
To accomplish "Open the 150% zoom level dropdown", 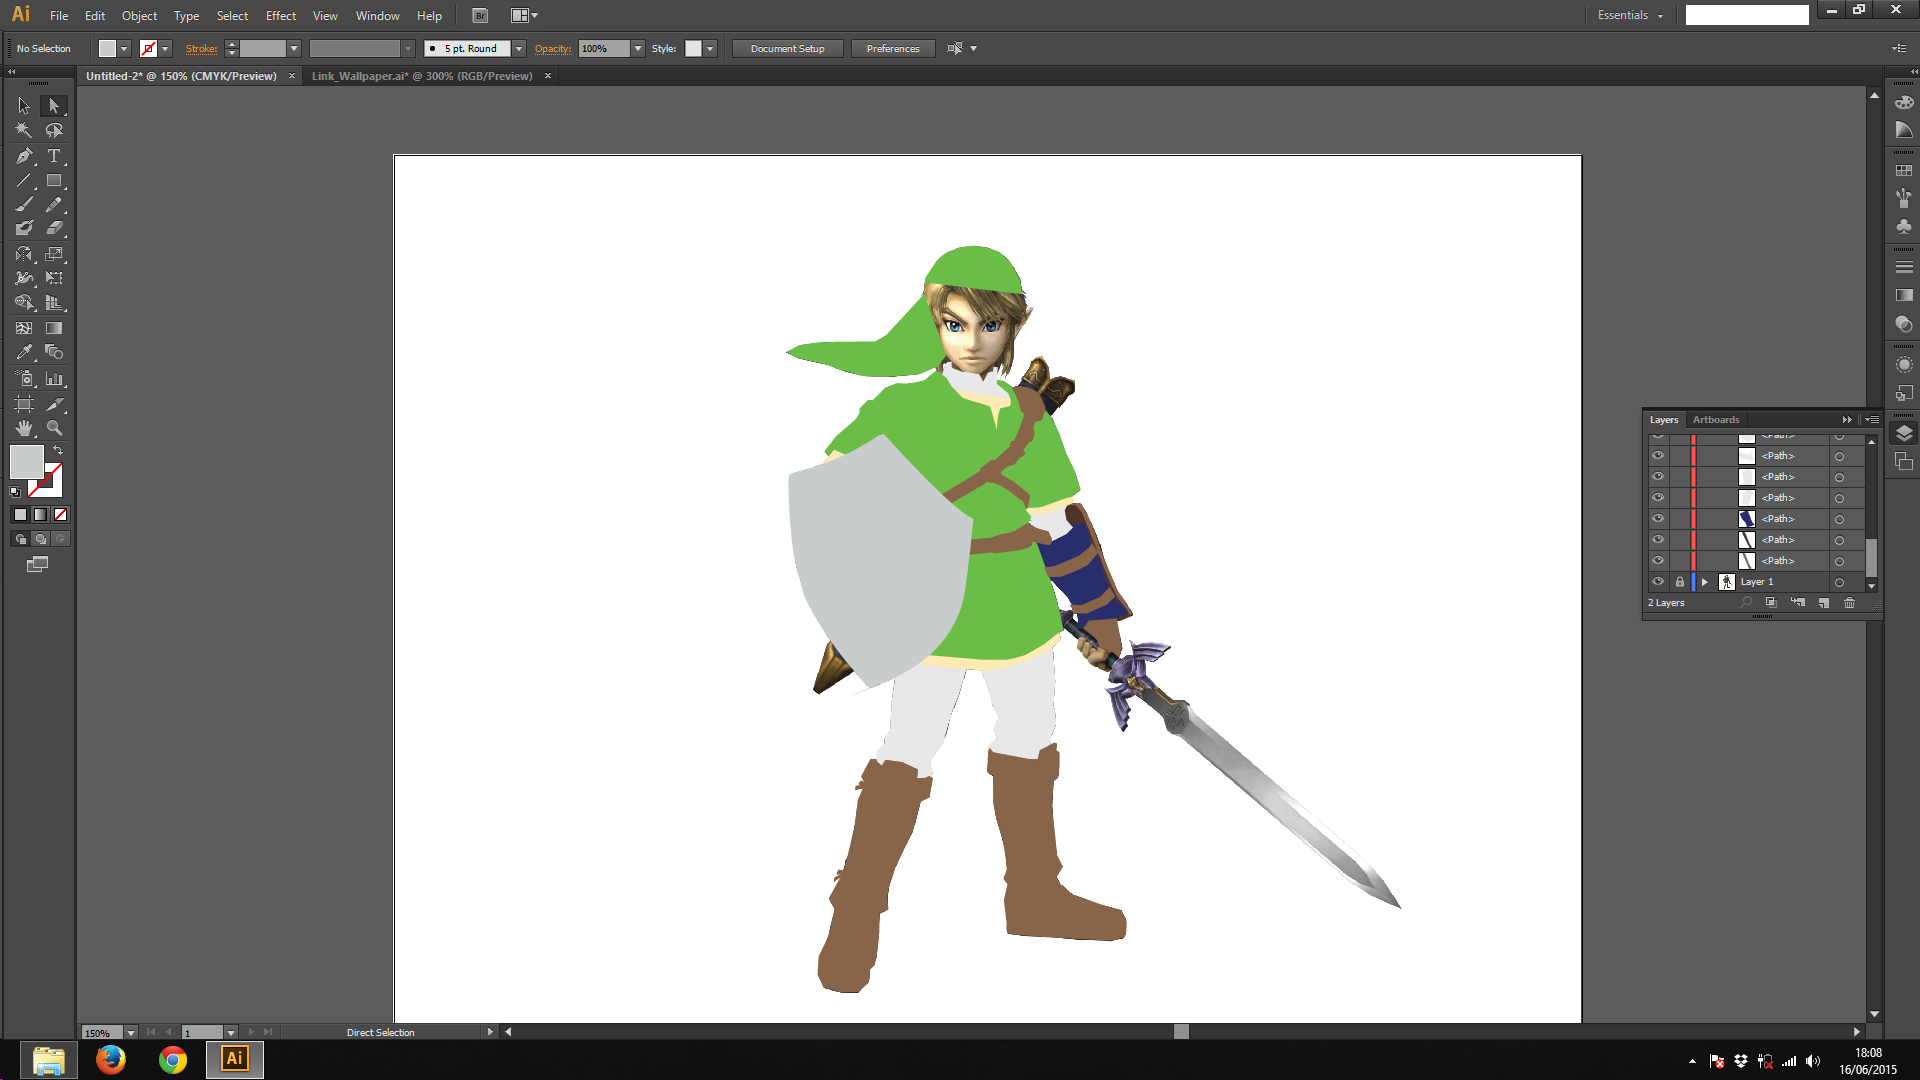I will (x=130, y=1033).
